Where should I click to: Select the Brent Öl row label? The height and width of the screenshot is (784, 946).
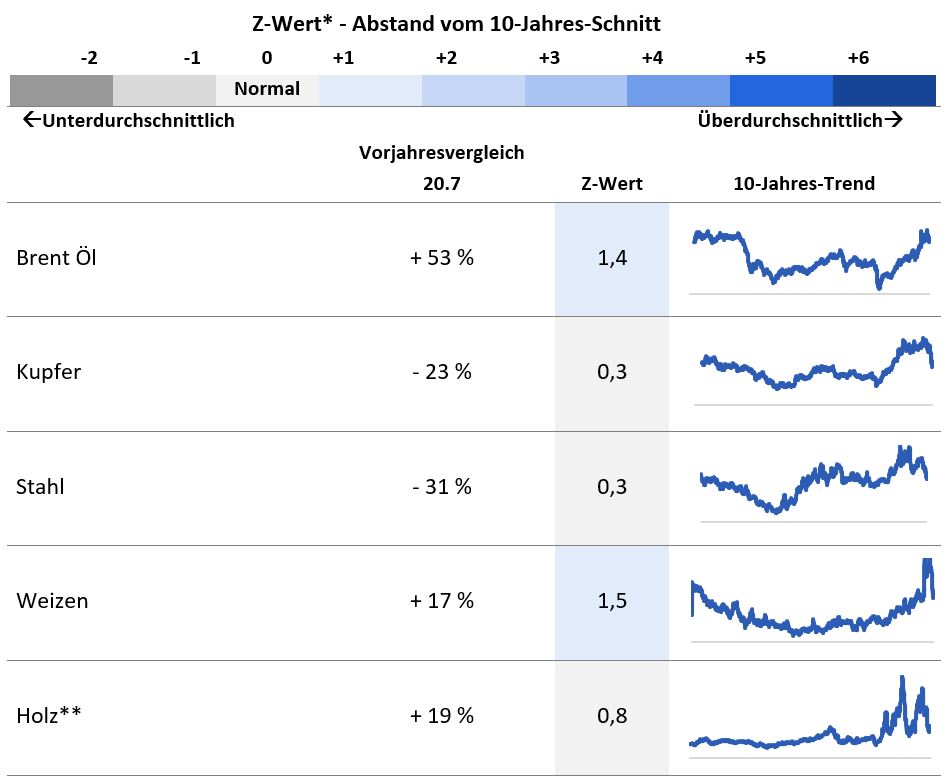pyautogui.click(x=56, y=258)
